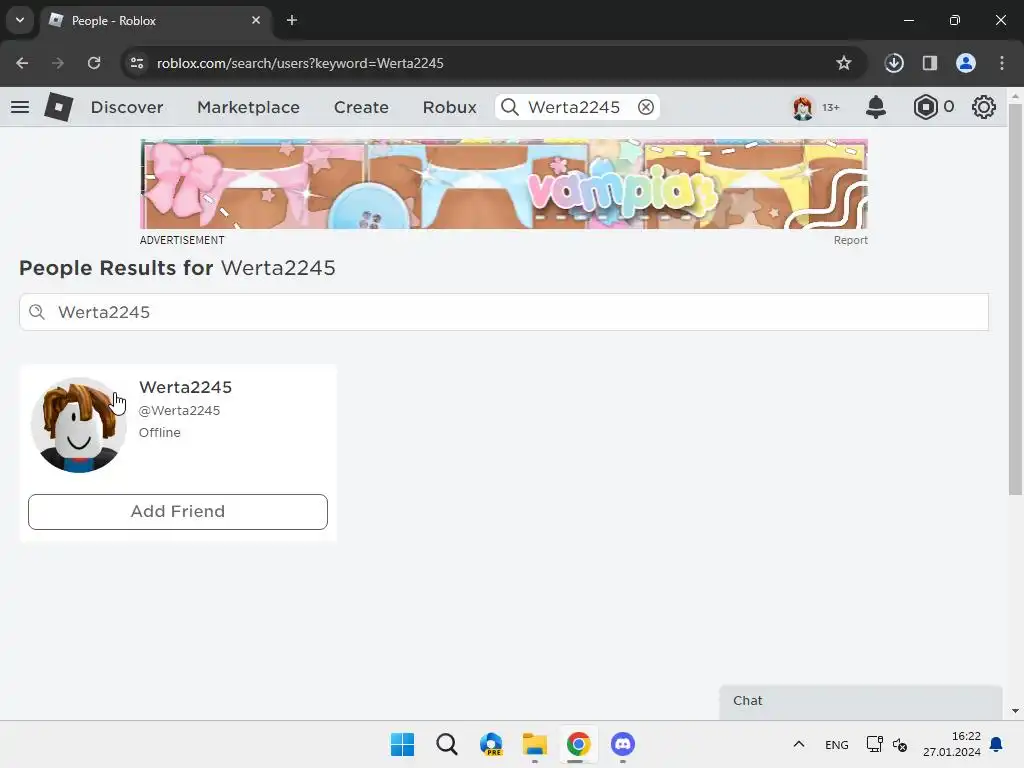
Task: Open the Roblox settings gear
Action: 983,107
